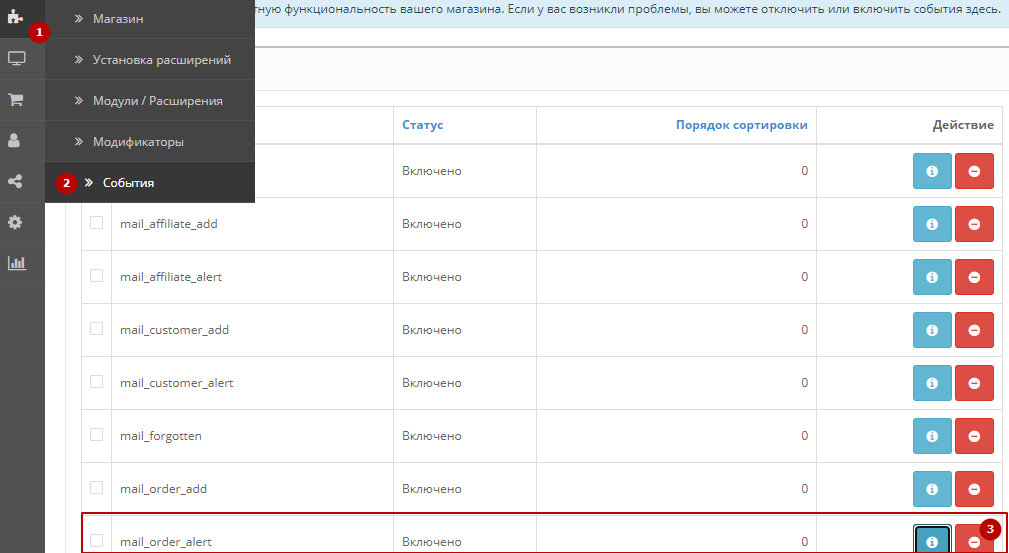
Task: Click the mail_order_add event name
Action: coord(163,489)
